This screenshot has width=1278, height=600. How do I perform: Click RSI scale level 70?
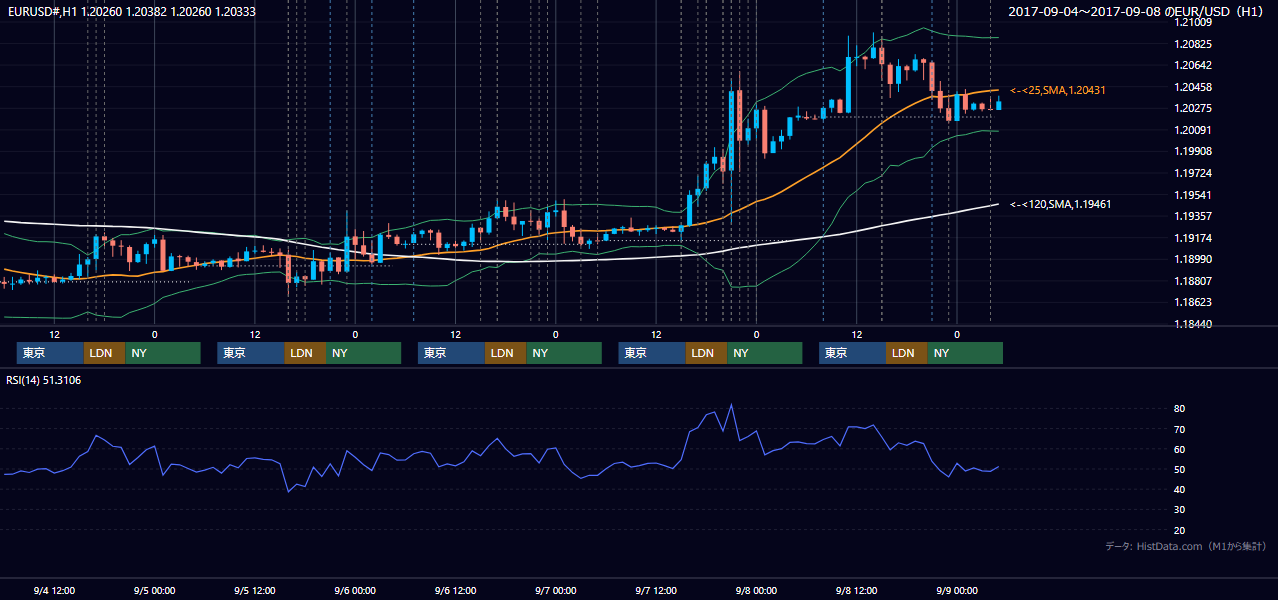[x=1180, y=429]
